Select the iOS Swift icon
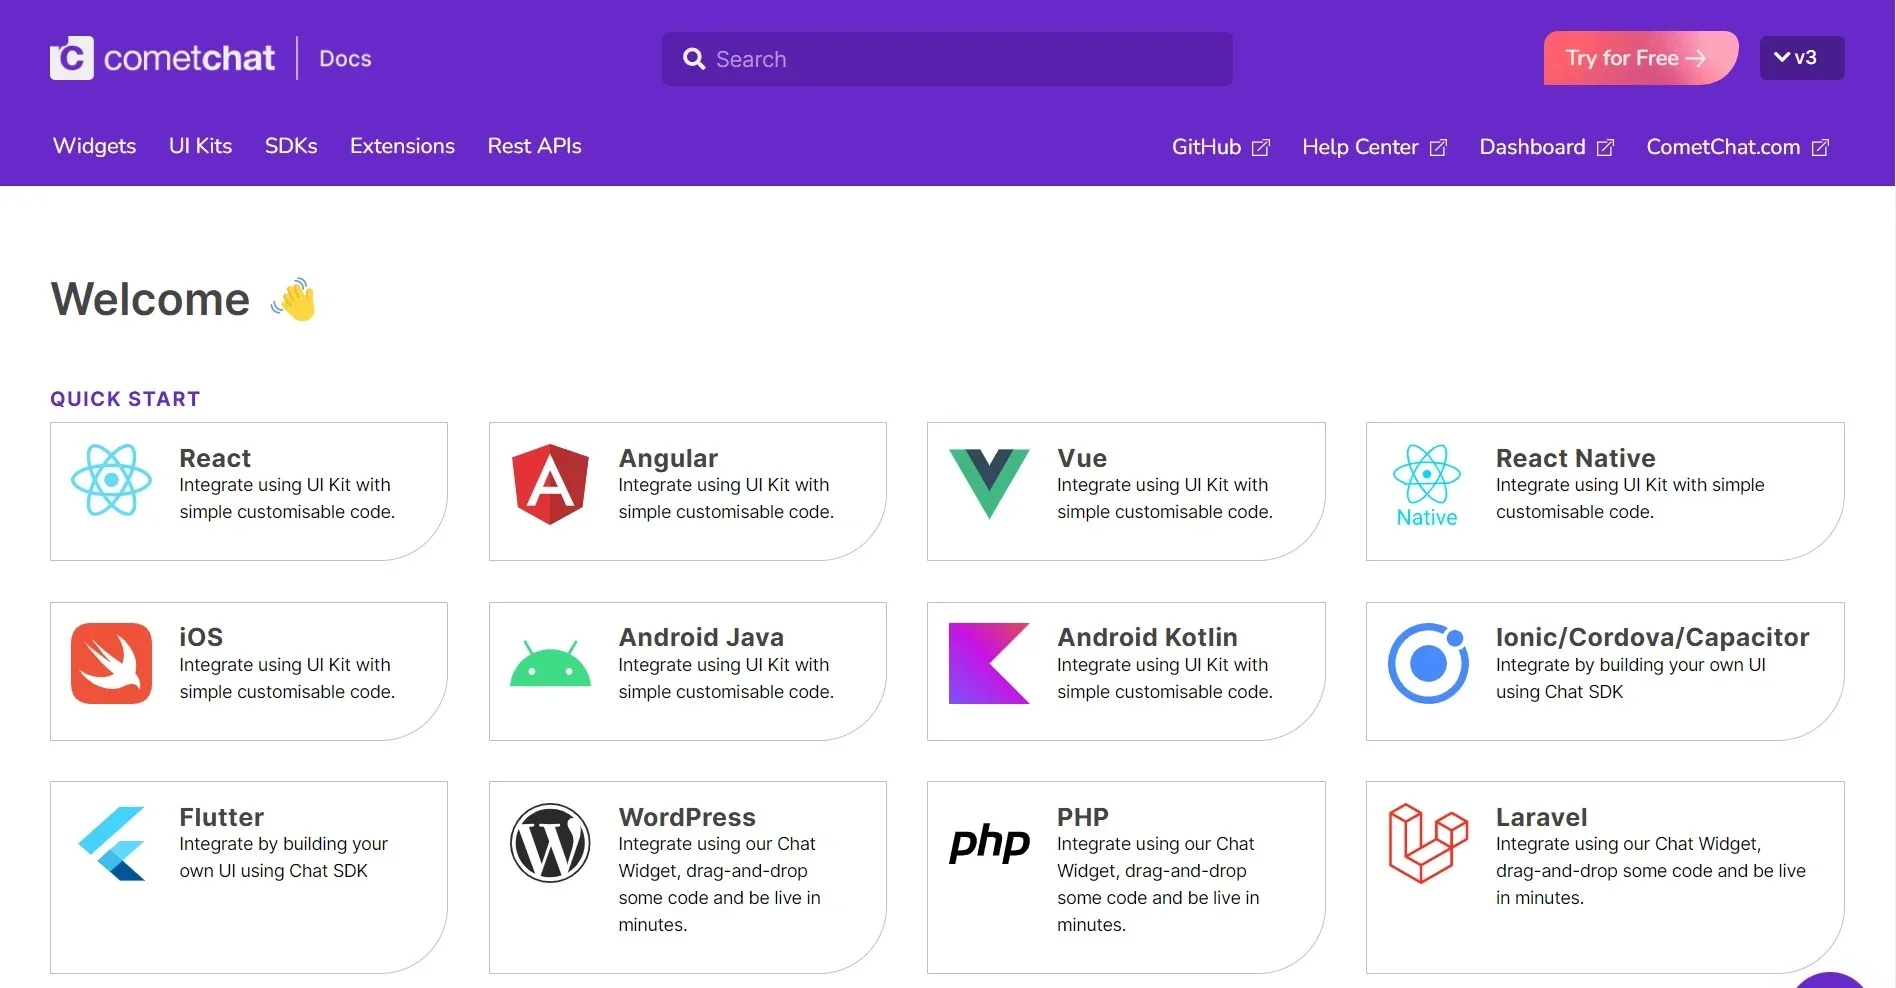This screenshot has width=1896, height=988. 111,663
